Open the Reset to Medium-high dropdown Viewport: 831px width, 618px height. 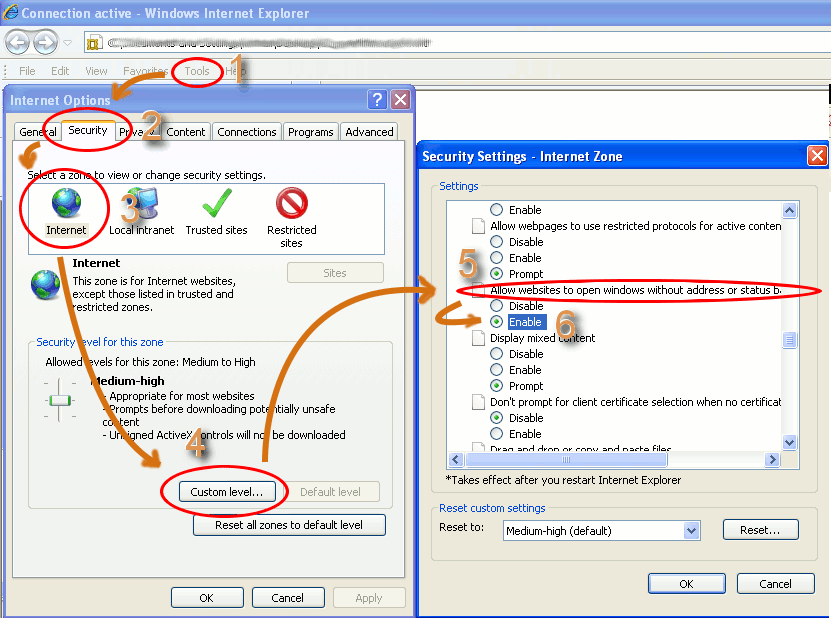(691, 531)
